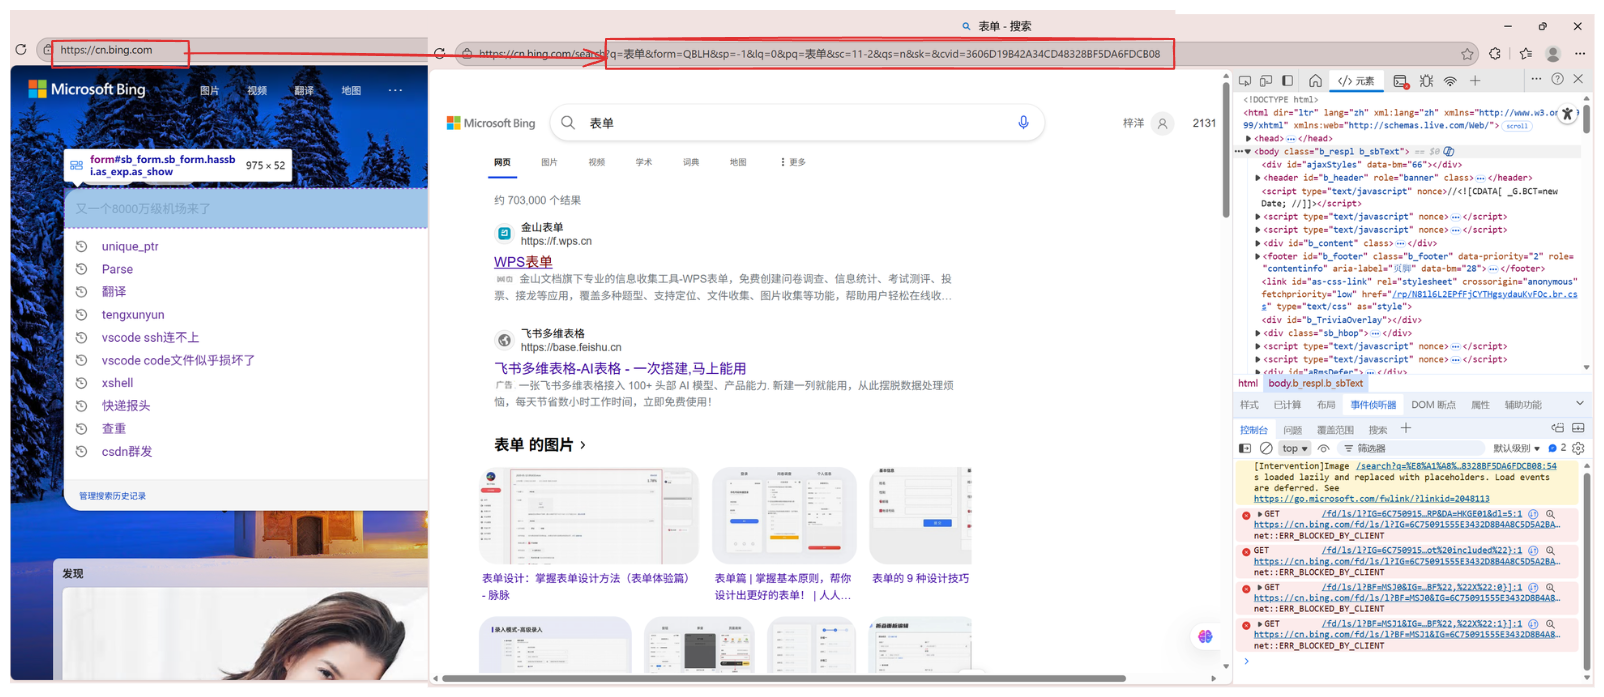This screenshot has width=1604, height=697.
Task: Open the DevTools home (welcome) icon
Action: point(1316,81)
